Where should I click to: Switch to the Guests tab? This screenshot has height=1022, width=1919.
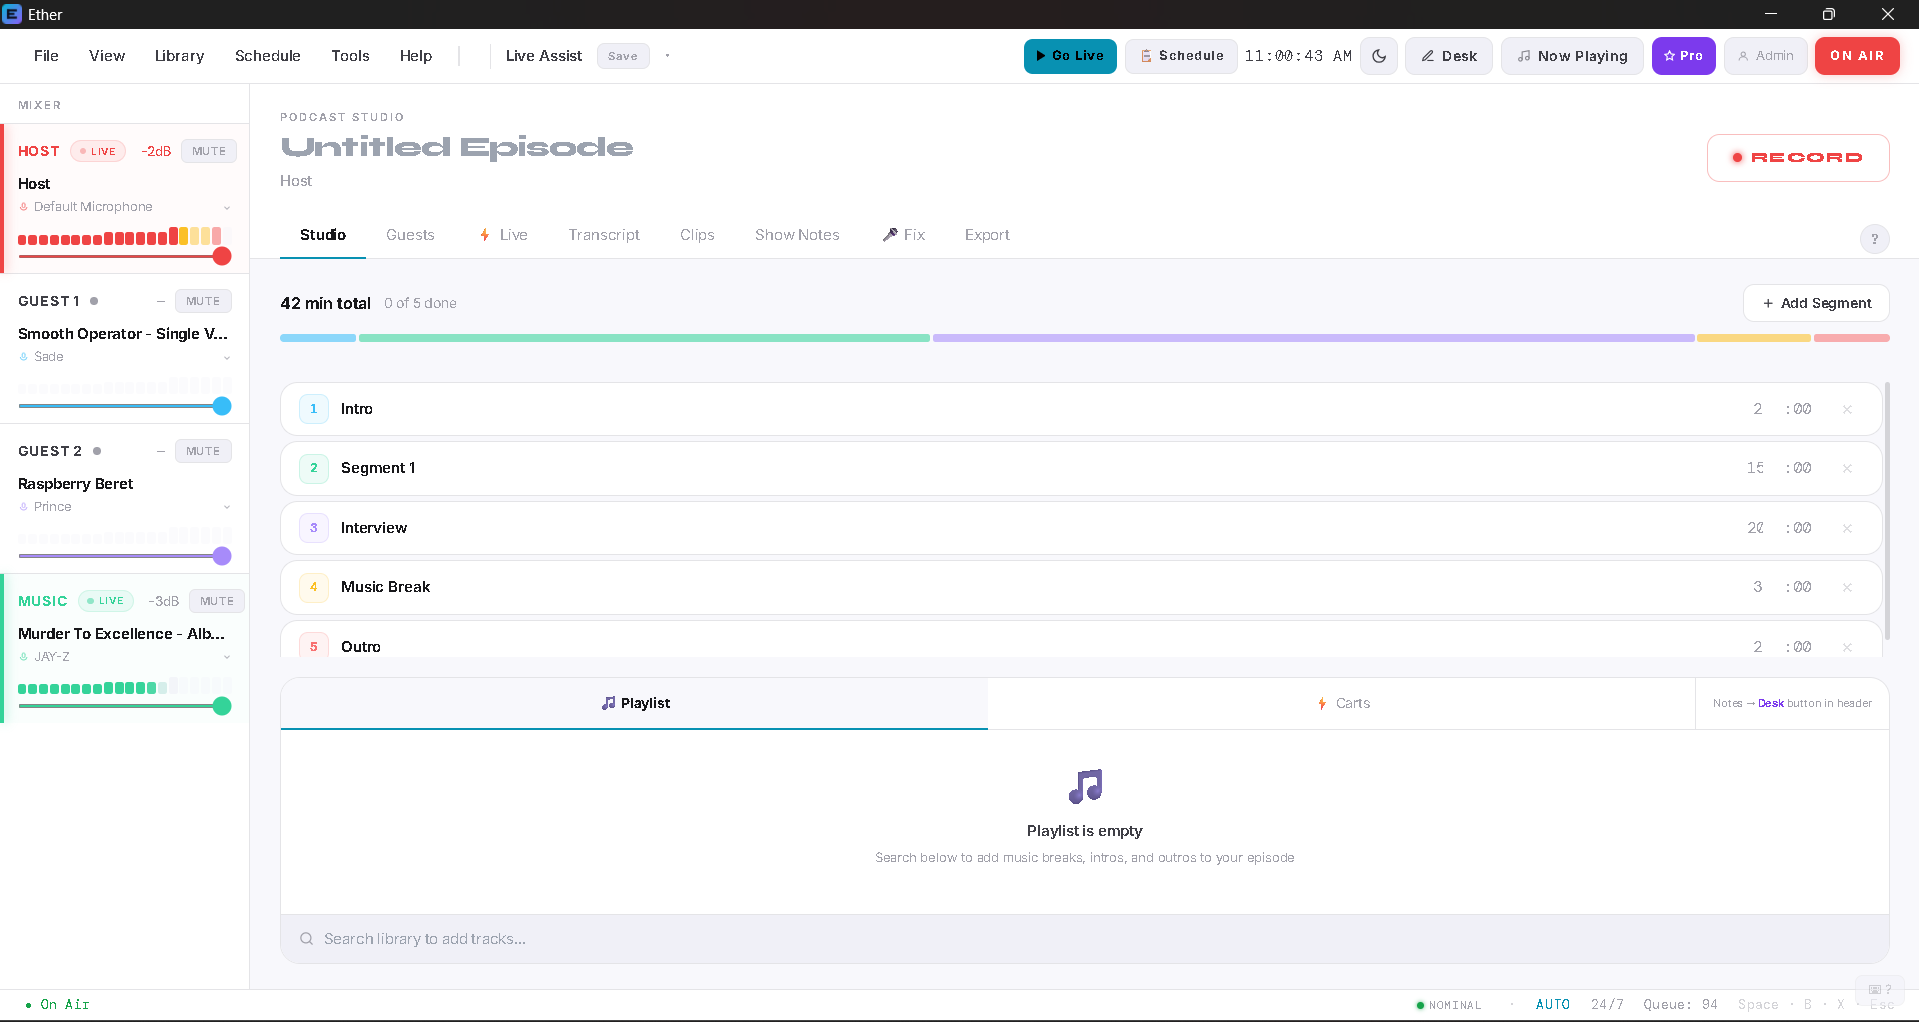coord(410,235)
